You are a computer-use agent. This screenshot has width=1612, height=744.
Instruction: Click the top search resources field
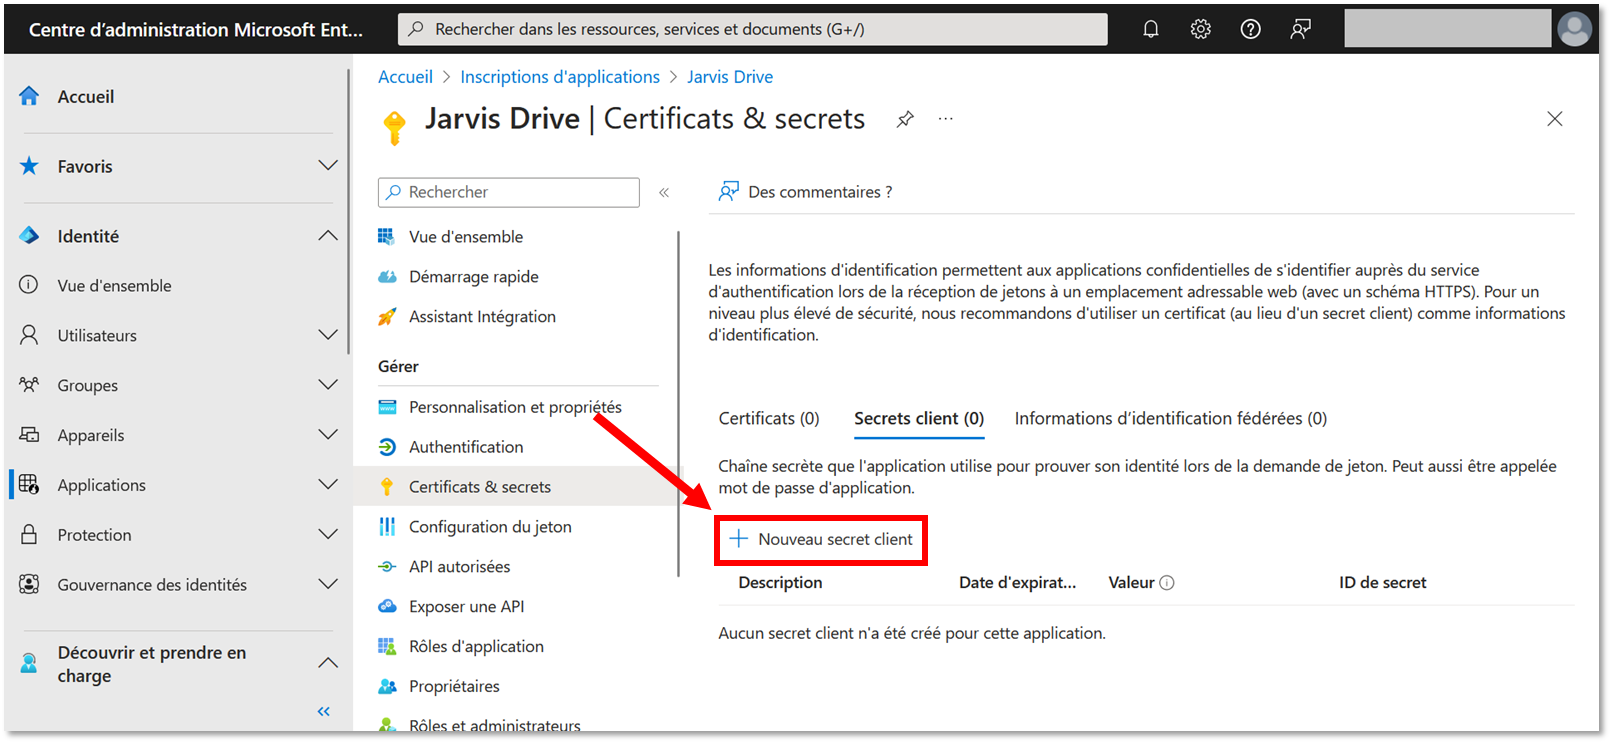752,29
